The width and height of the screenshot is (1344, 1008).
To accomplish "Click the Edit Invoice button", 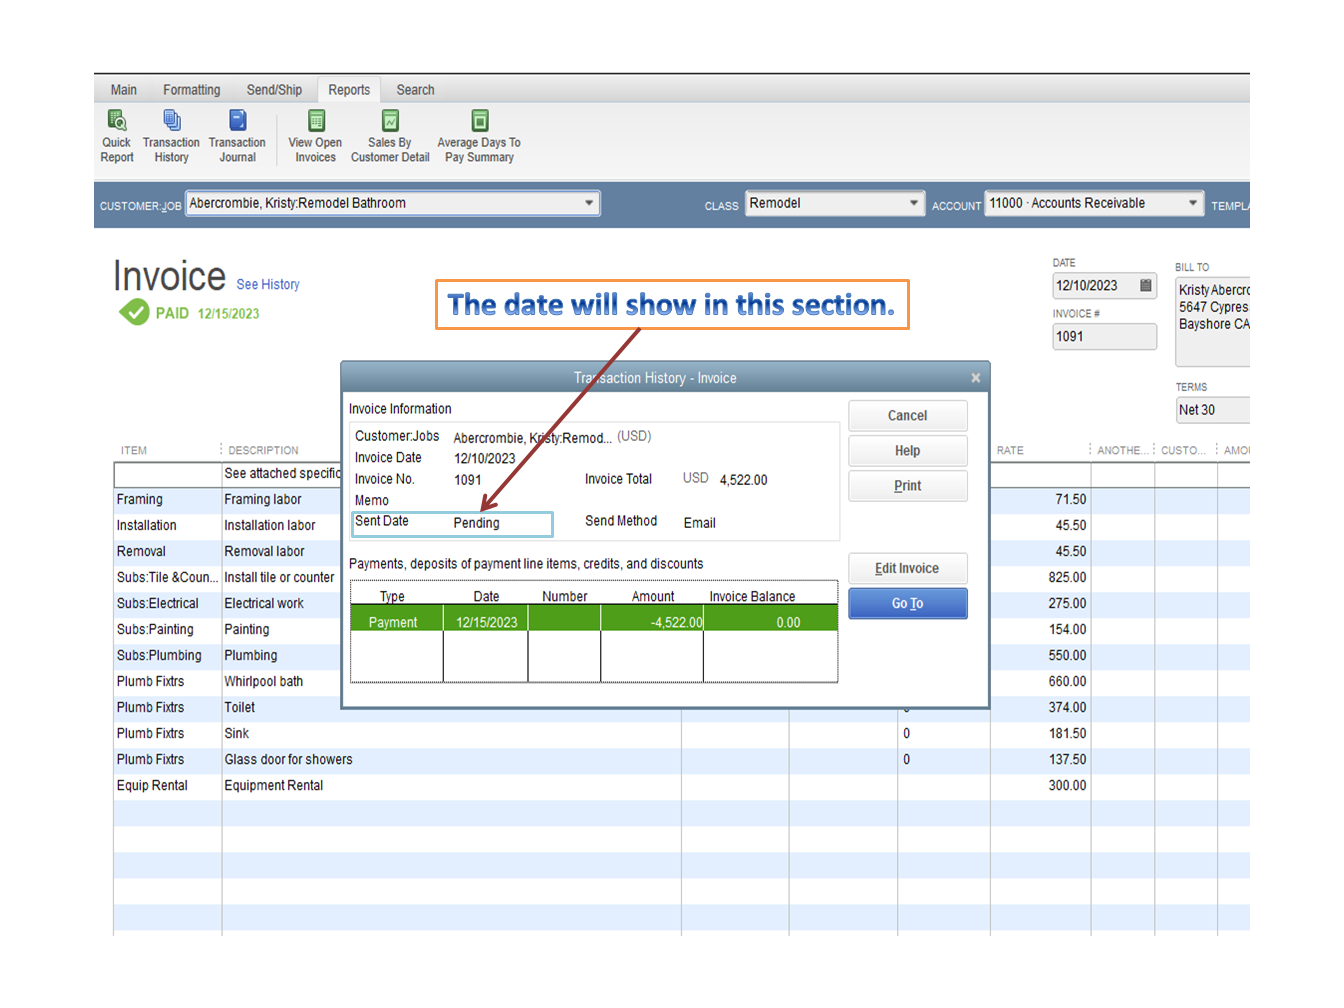I will click(x=907, y=568).
